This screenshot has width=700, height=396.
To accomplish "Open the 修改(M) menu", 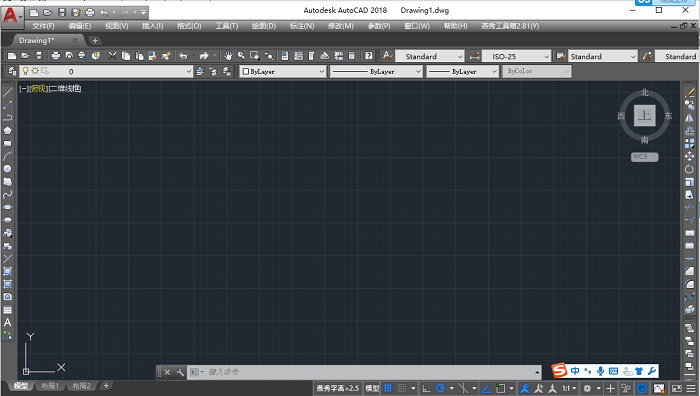I will click(x=341, y=26).
